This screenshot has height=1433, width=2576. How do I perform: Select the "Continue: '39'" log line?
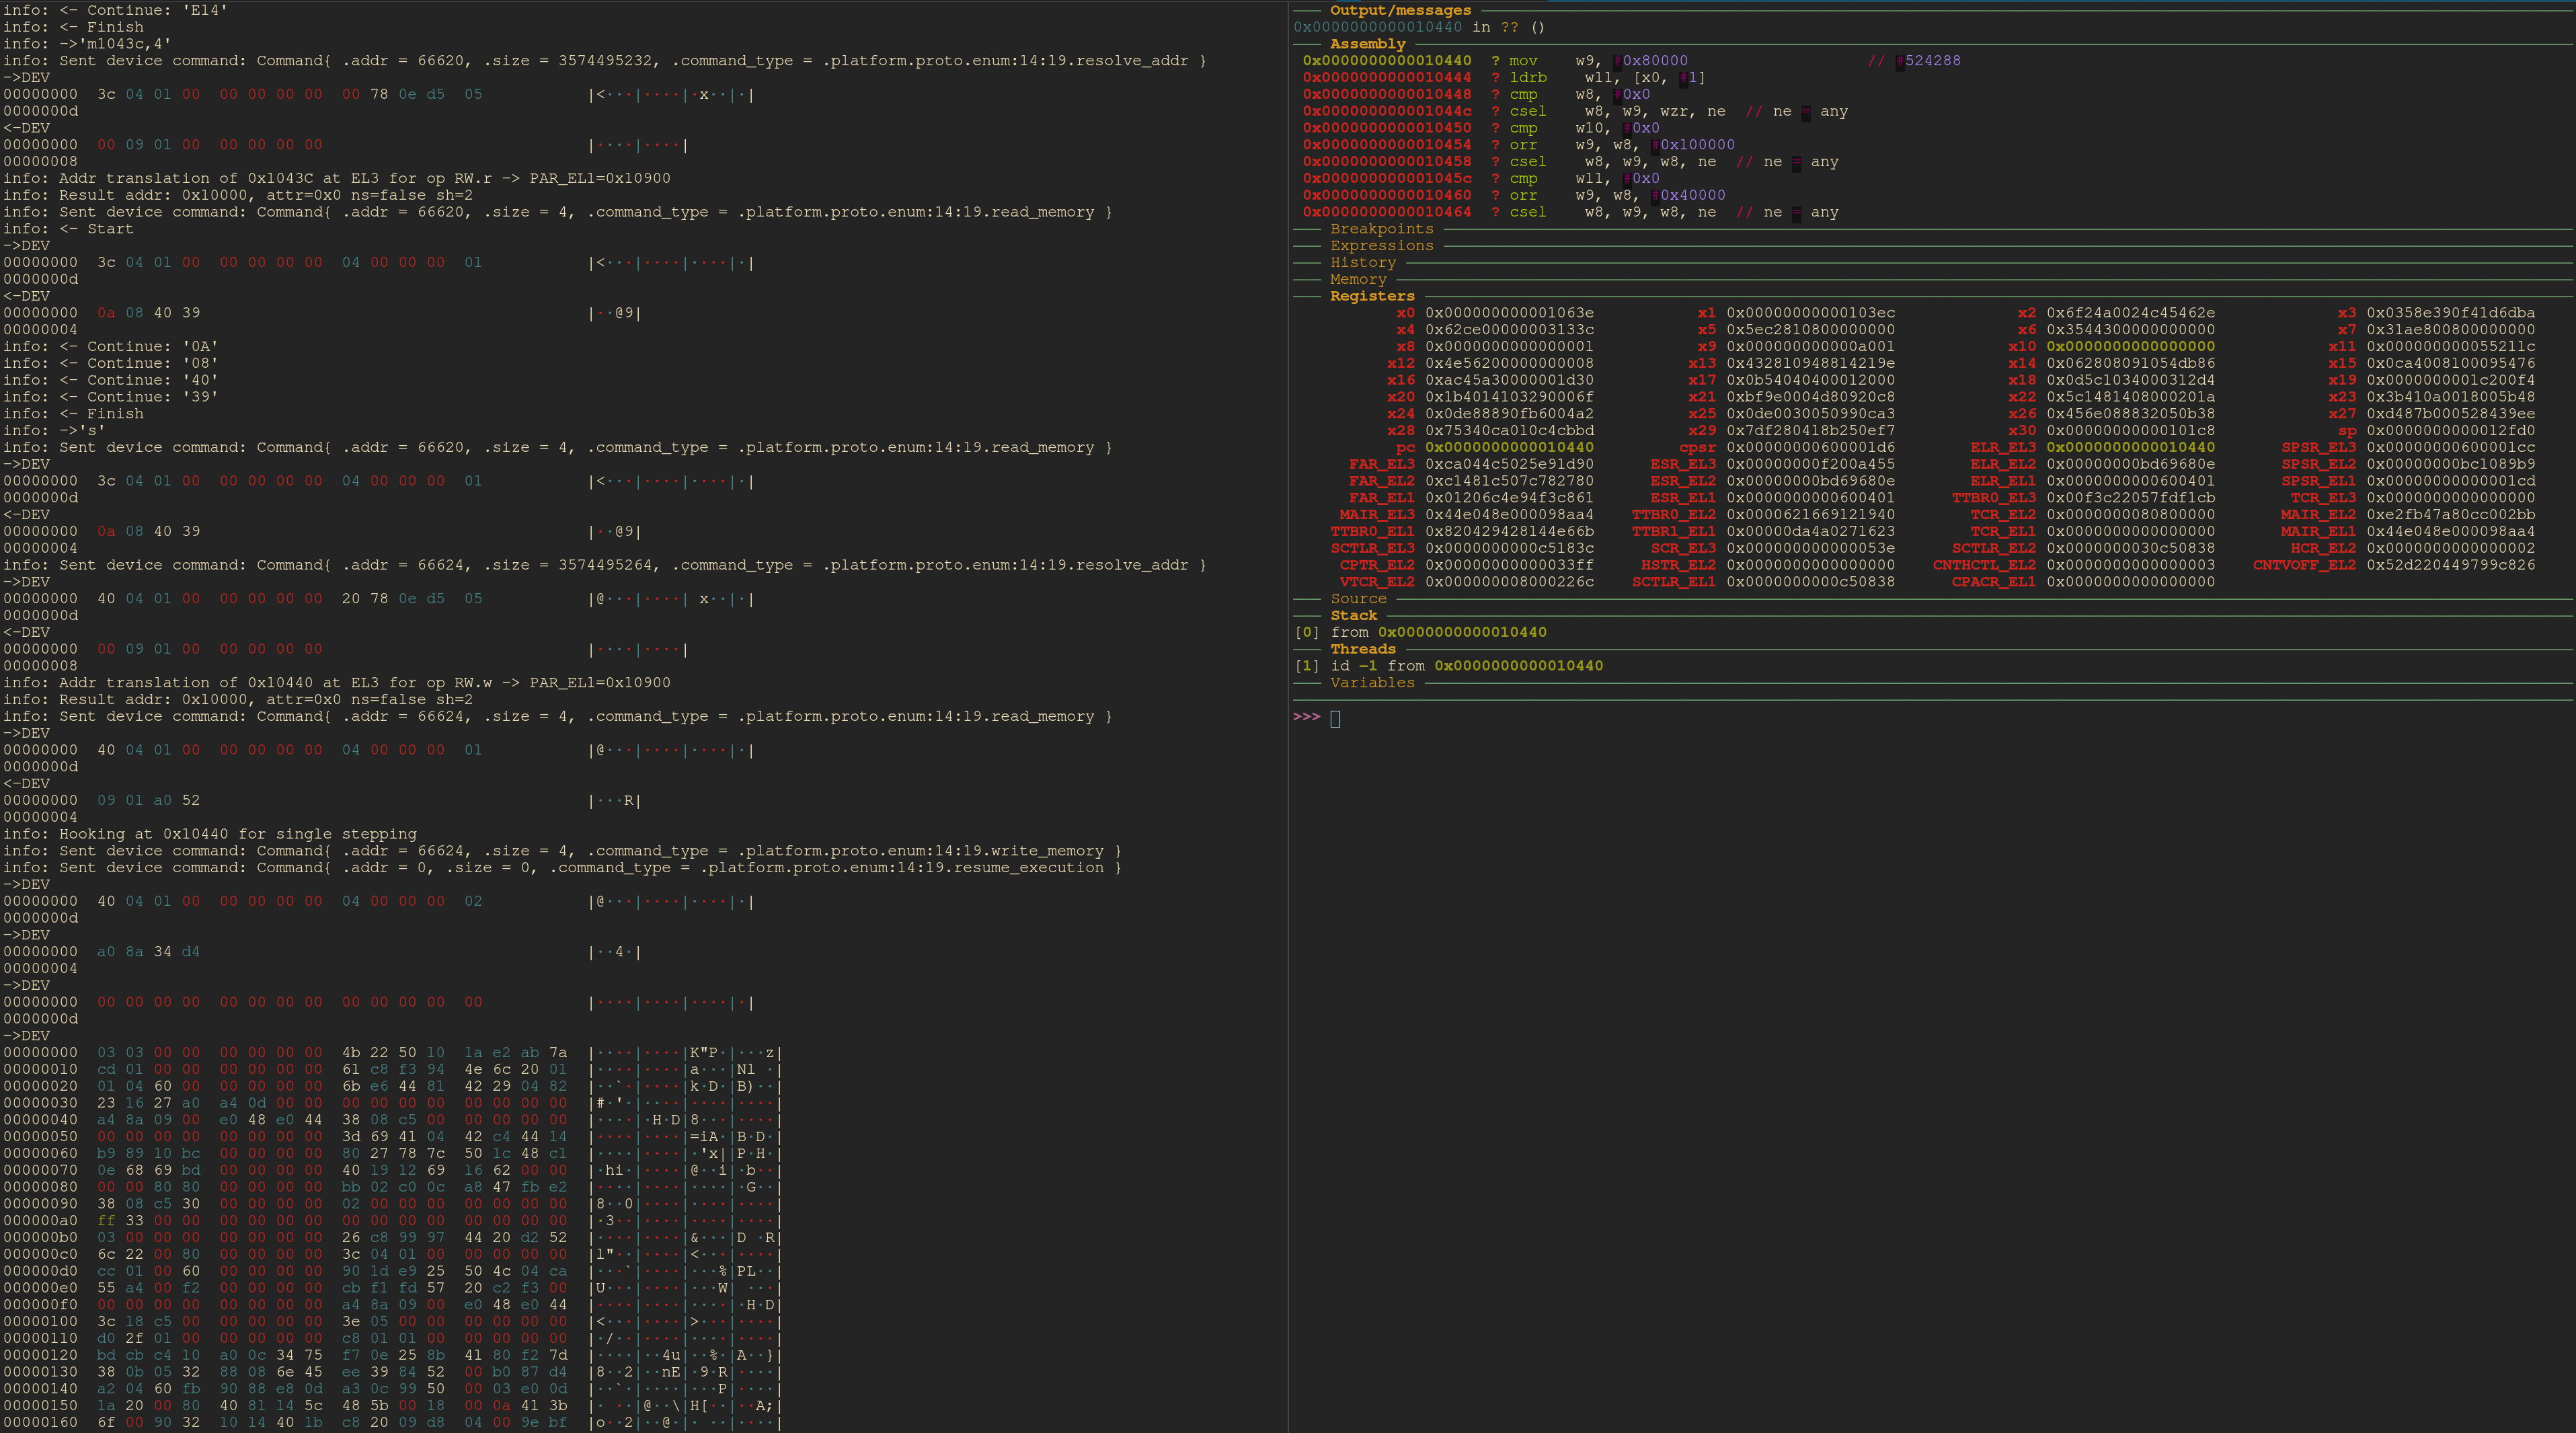(x=110, y=397)
